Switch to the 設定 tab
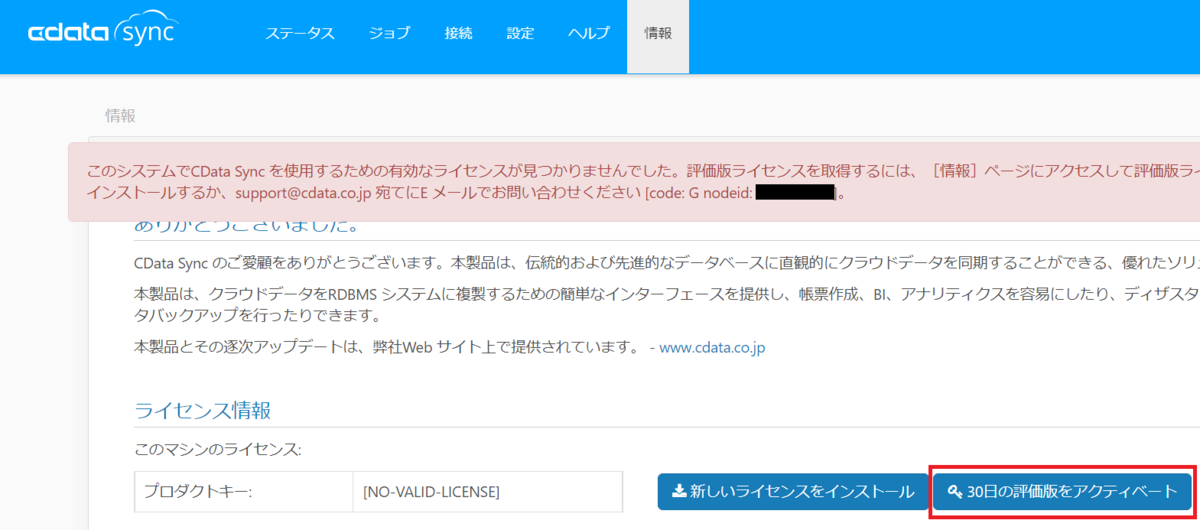Screen dimensions: 1200x530 (520, 33)
